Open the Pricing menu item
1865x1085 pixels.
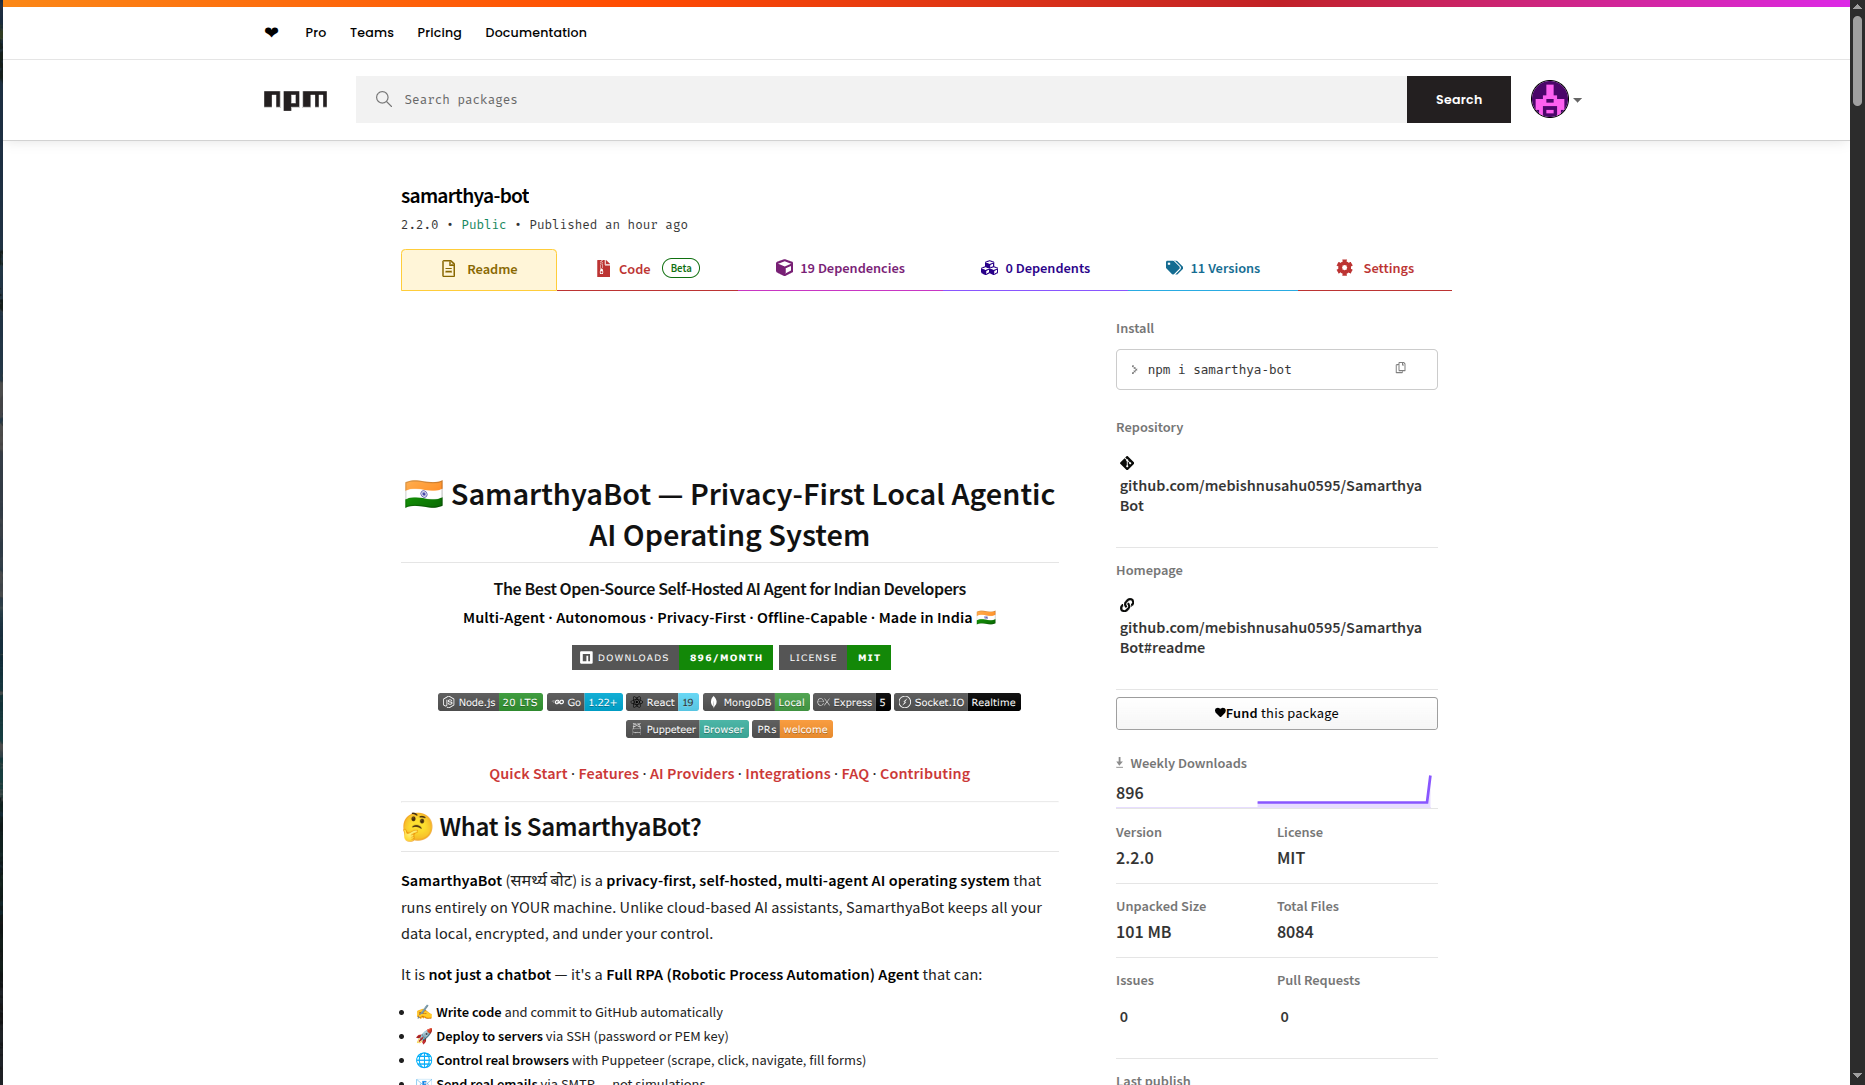click(x=439, y=32)
